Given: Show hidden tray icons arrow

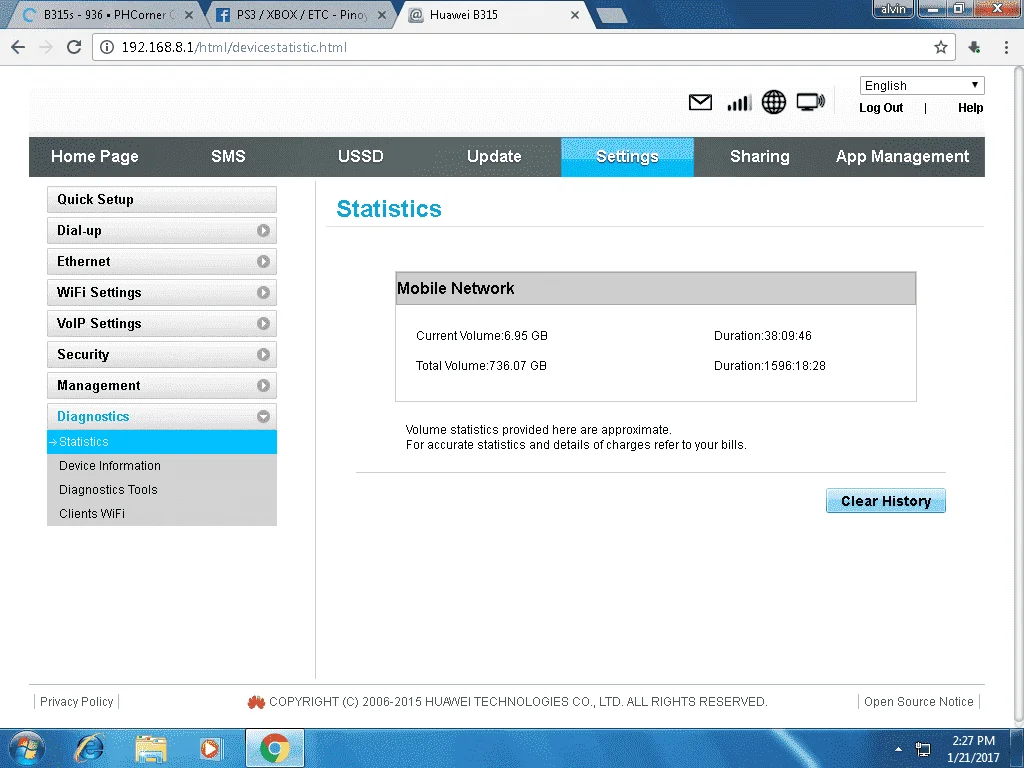Looking at the screenshot, I should (x=899, y=749).
